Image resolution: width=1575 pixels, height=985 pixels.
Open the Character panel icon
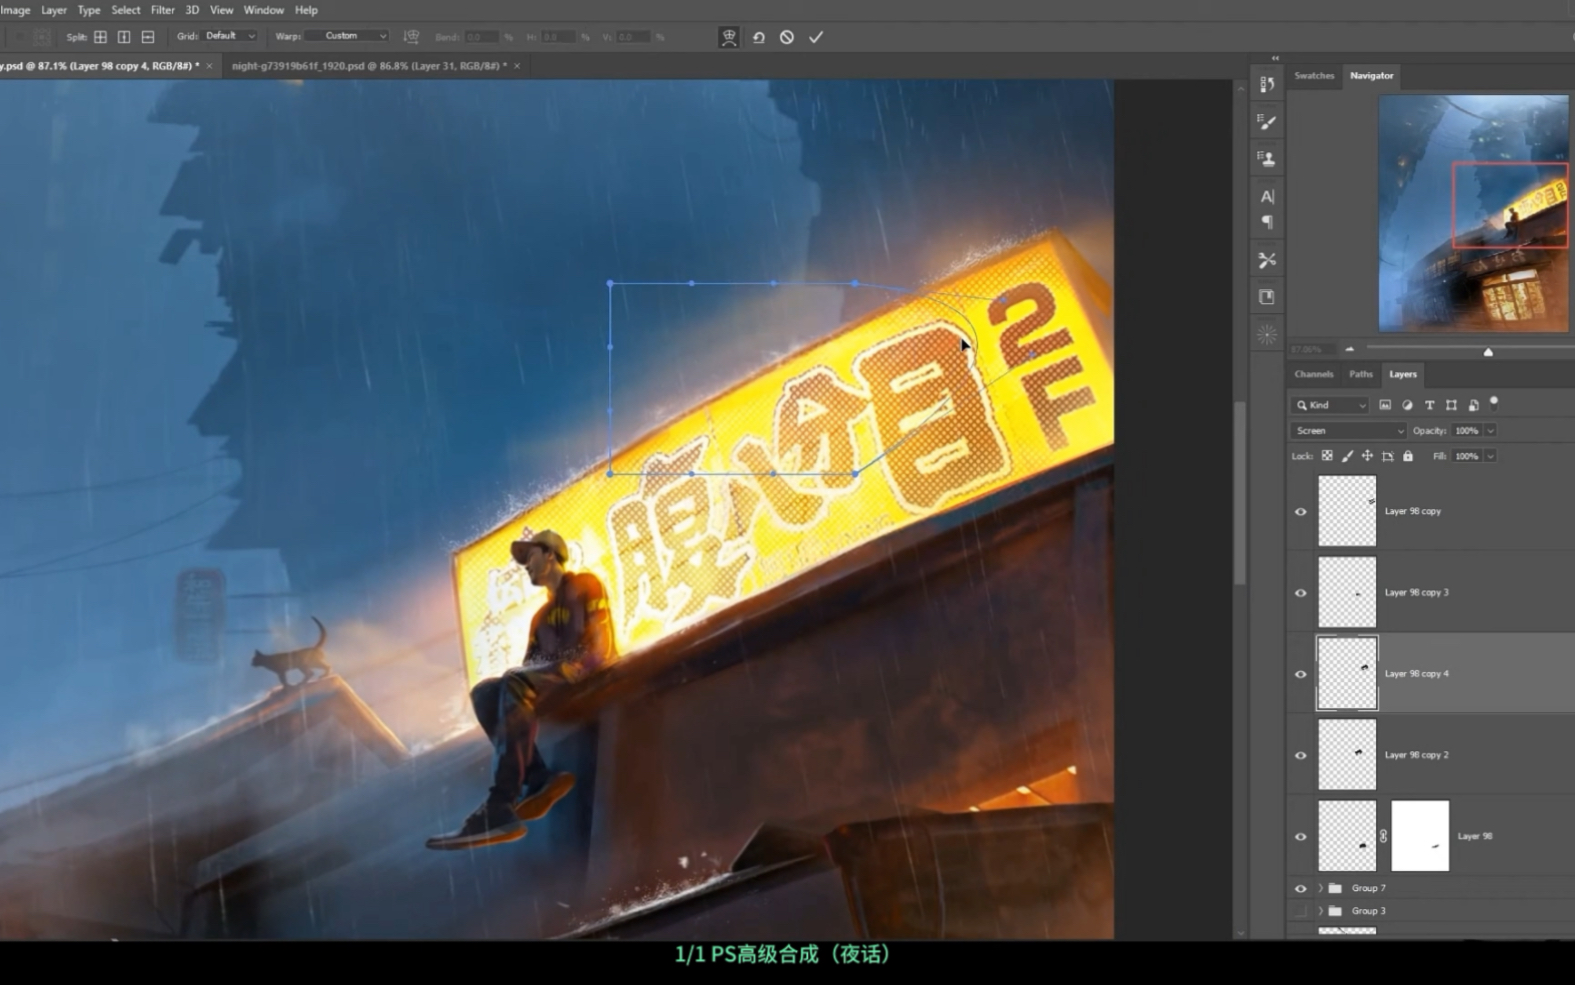[1267, 196]
